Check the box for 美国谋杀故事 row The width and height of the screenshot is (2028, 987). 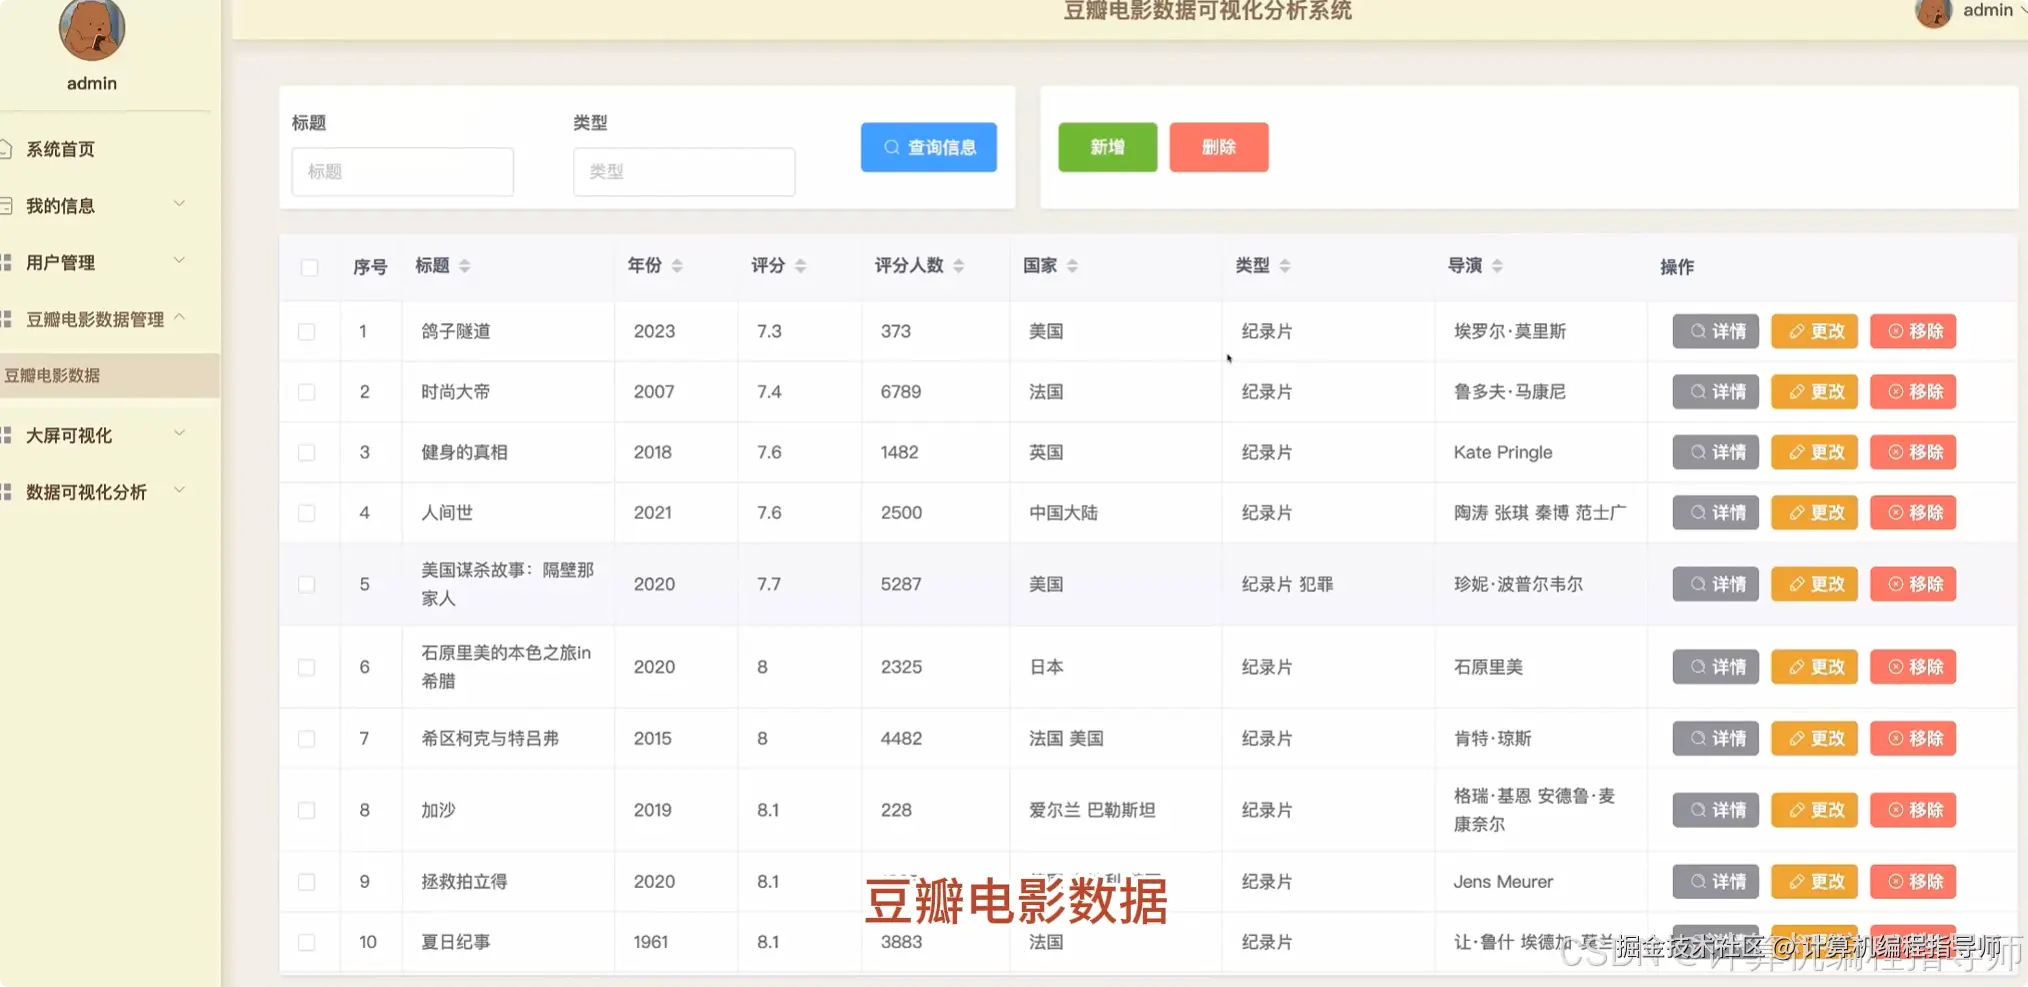tap(307, 585)
